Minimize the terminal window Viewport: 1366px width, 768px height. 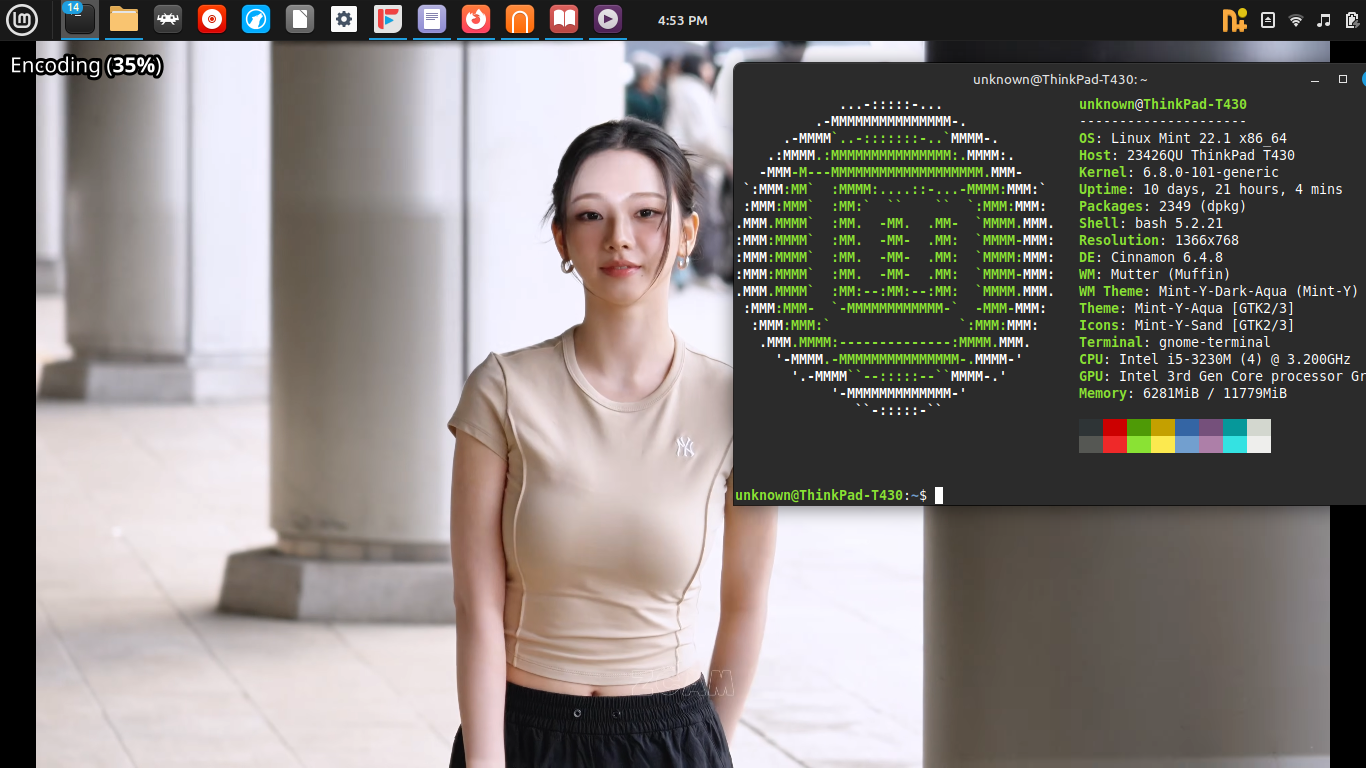click(1315, 79)
